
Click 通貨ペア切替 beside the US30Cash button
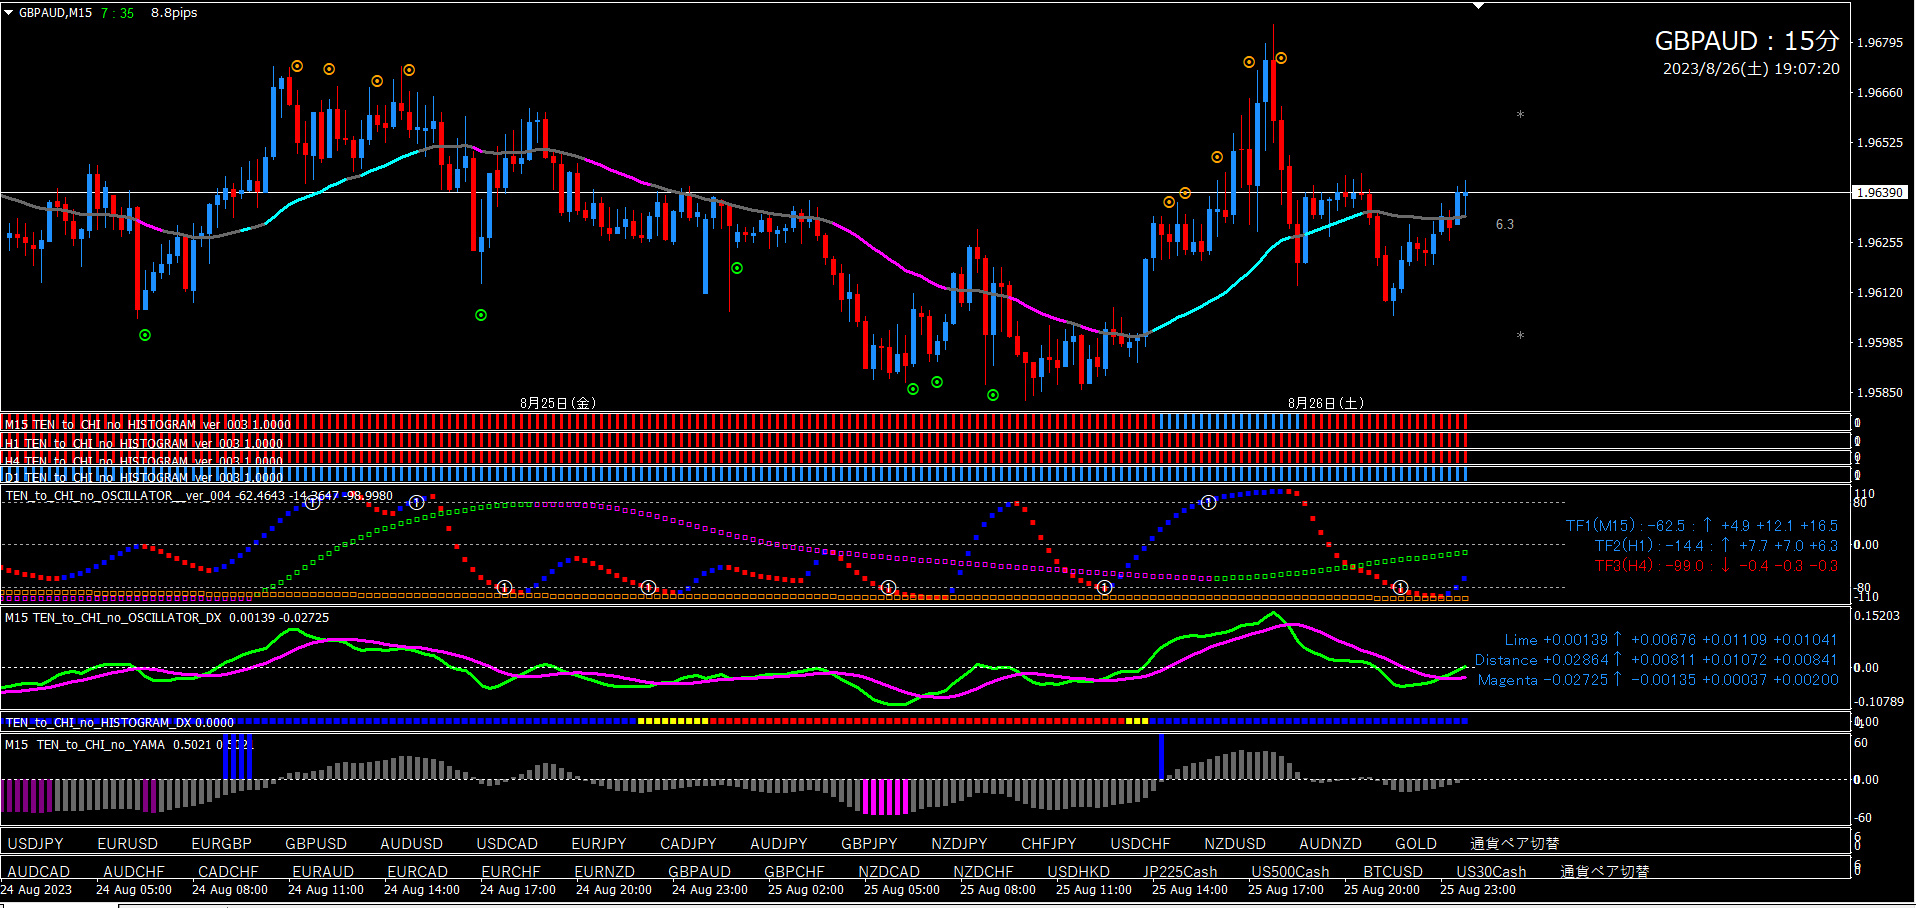(1605, 872)
